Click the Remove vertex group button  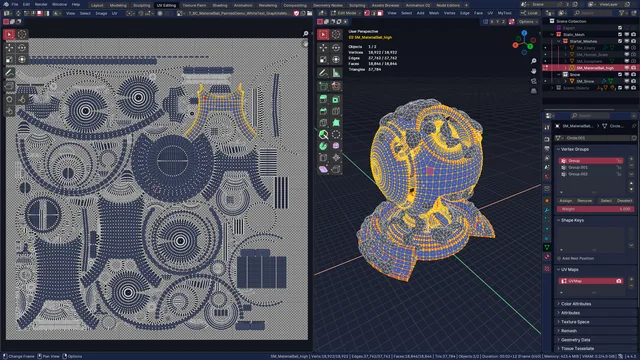(x=584, y=201)
